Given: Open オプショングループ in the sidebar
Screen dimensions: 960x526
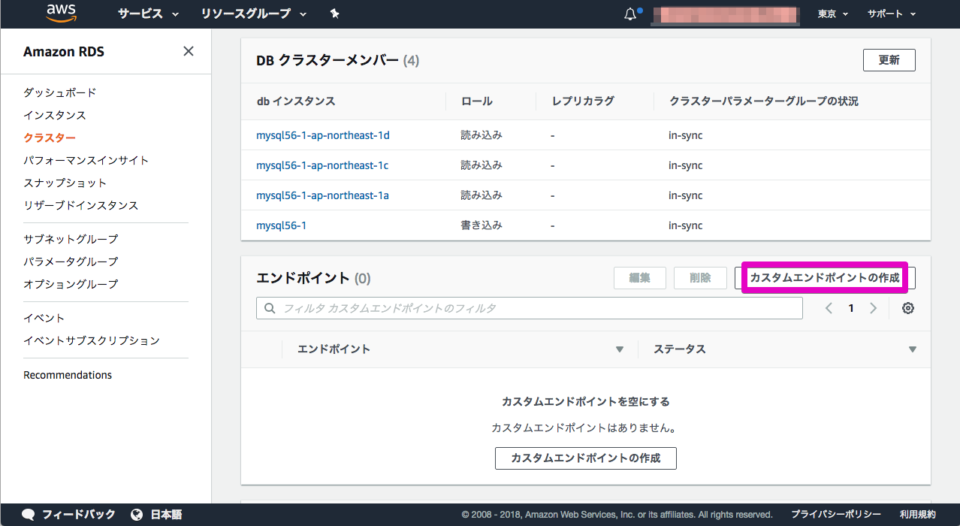Looking at the screenshot, I should tap(70, 284).
